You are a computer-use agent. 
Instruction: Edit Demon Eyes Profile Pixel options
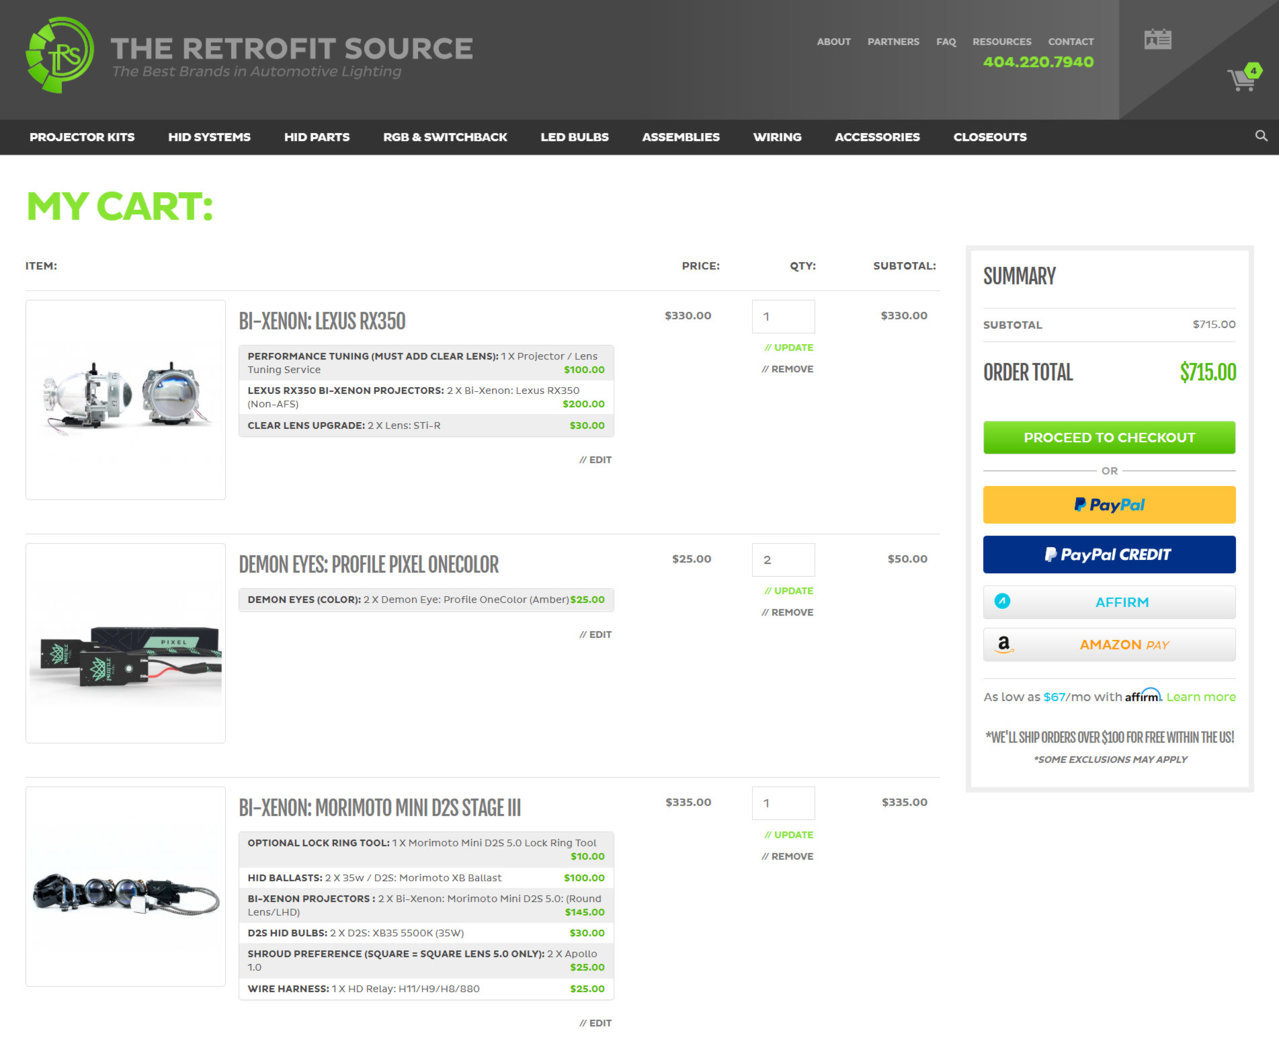595,635
